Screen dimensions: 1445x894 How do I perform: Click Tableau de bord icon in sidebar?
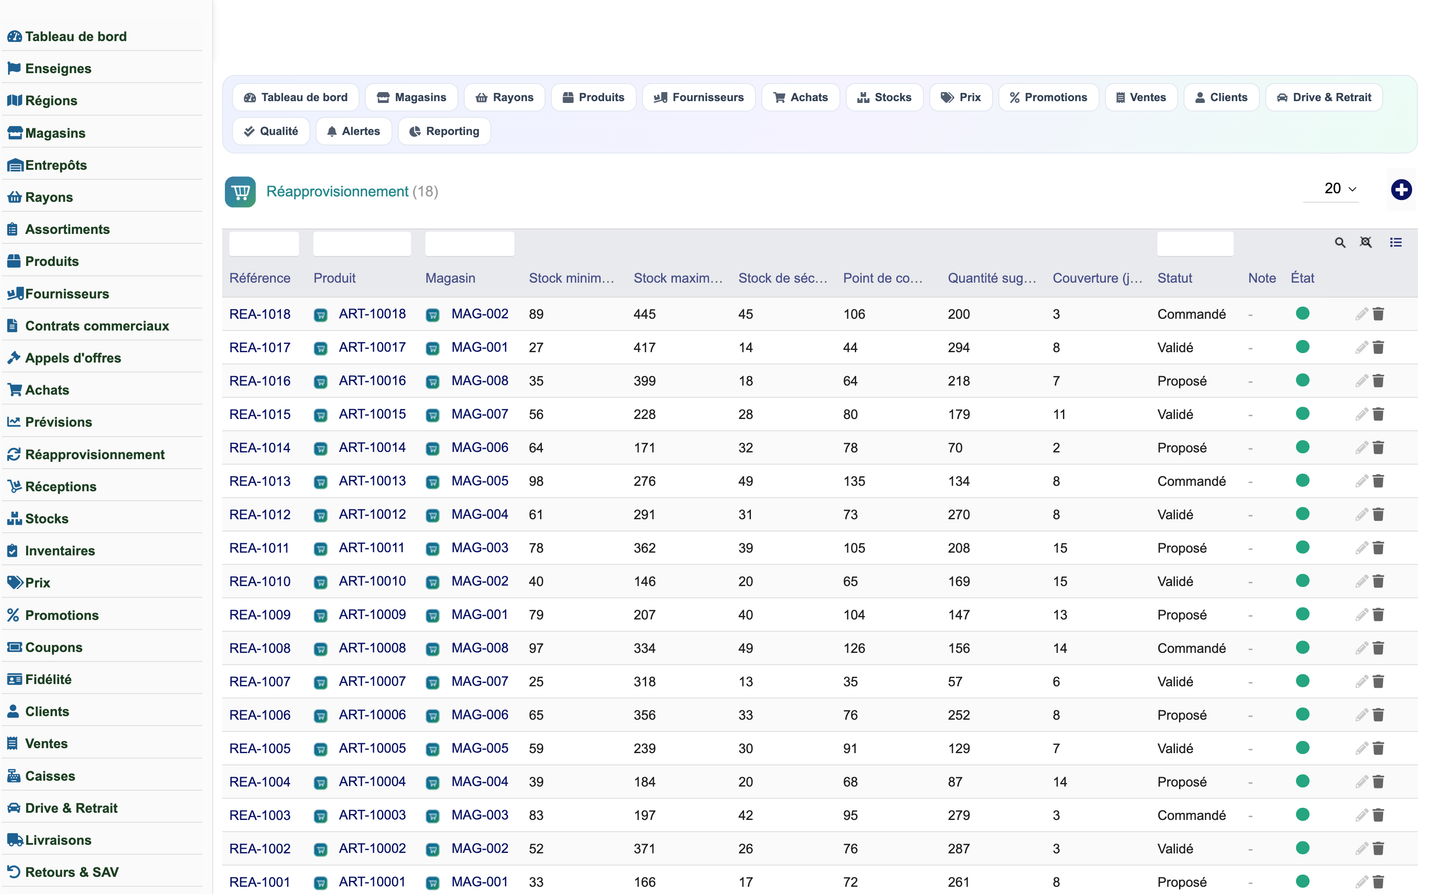pos(14,37)
